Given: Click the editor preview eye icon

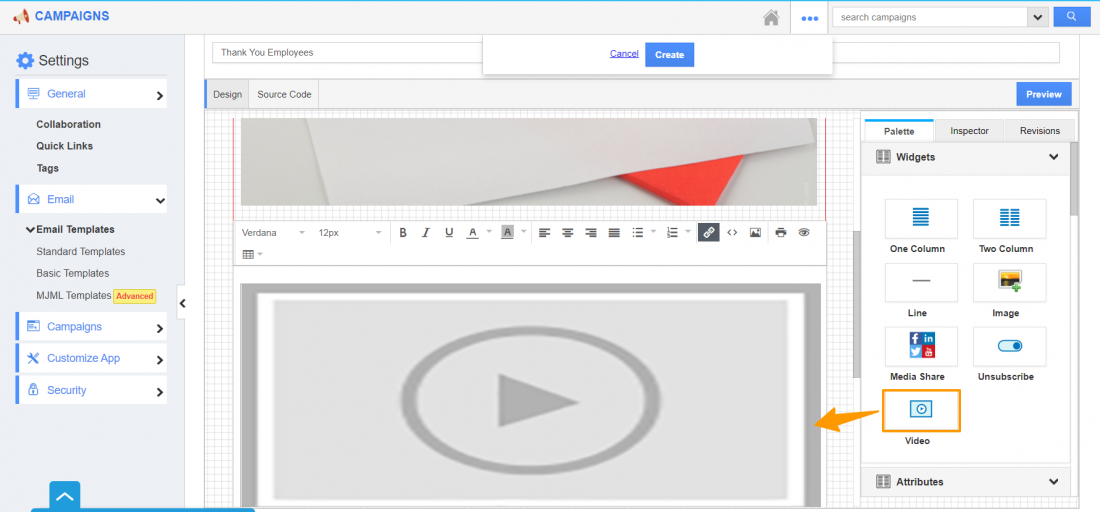Looking at the screenshot, I should pos(804,233).
